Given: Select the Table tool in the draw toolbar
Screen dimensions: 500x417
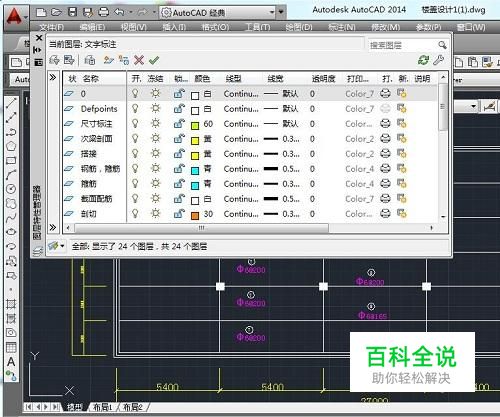Looking at the screenshot, I should click(x=11, y=347).
